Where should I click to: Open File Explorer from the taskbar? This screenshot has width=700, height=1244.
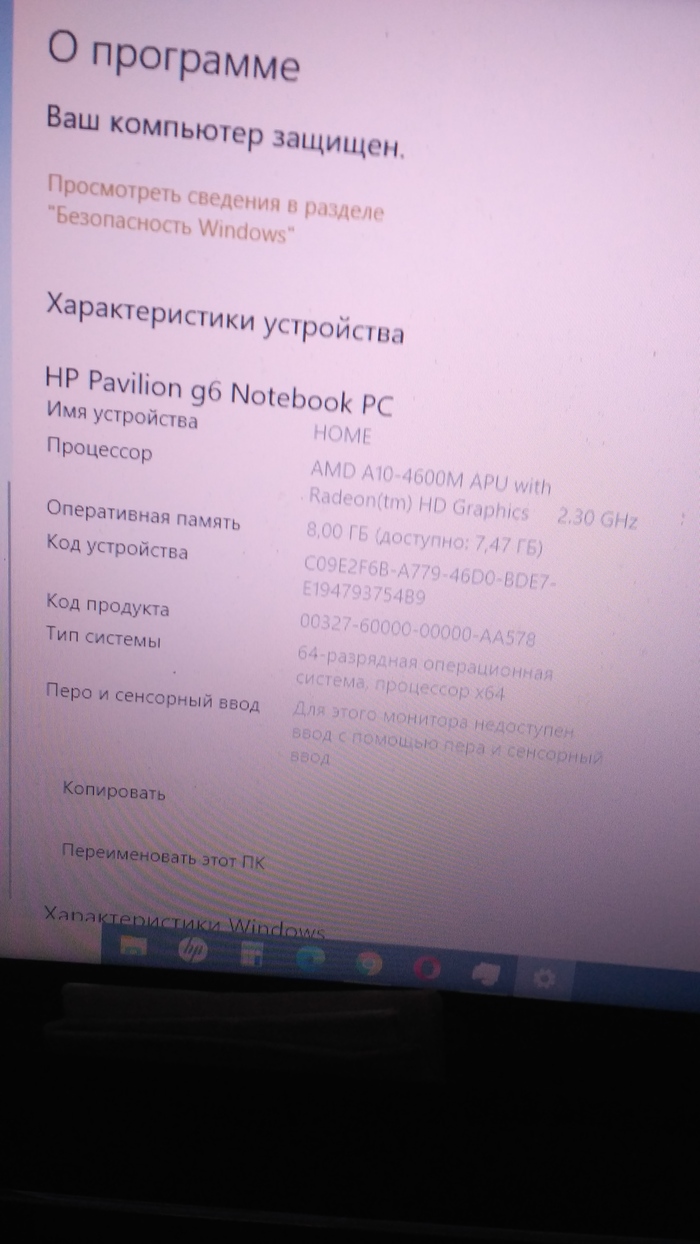[x=134, y=945]
